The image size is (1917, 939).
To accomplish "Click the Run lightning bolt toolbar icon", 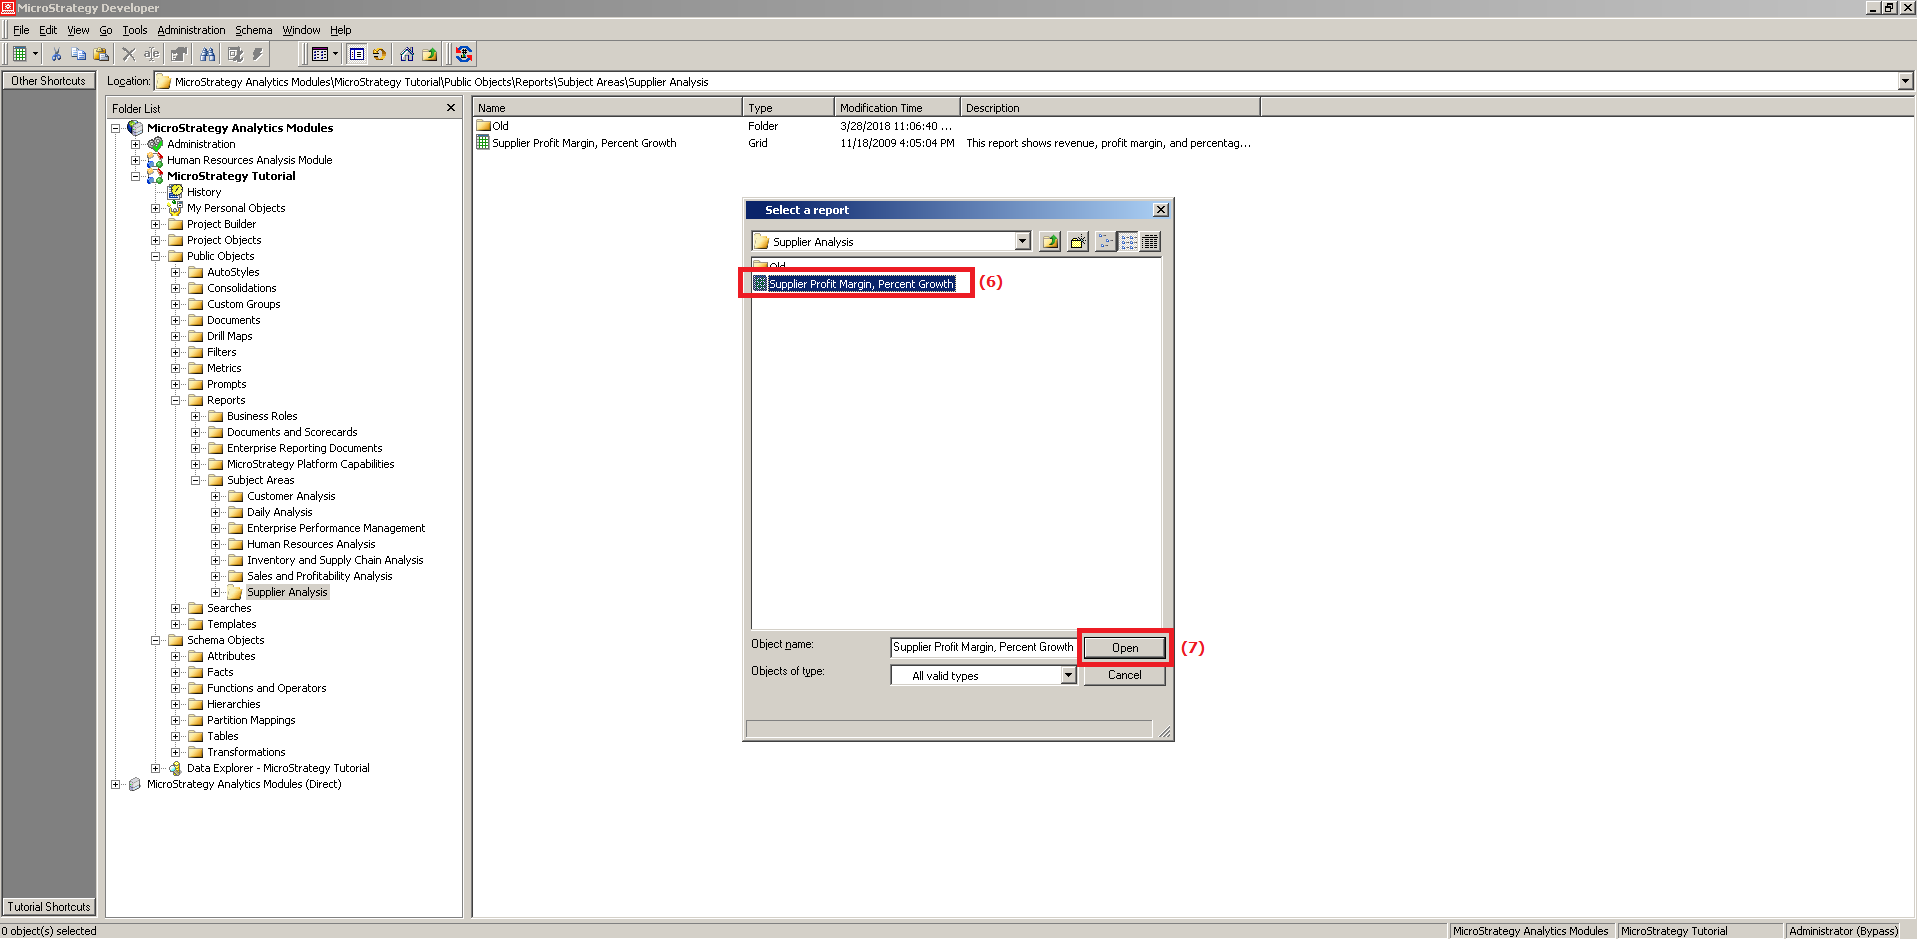I will pyautogui.click(x=257, y=54).
